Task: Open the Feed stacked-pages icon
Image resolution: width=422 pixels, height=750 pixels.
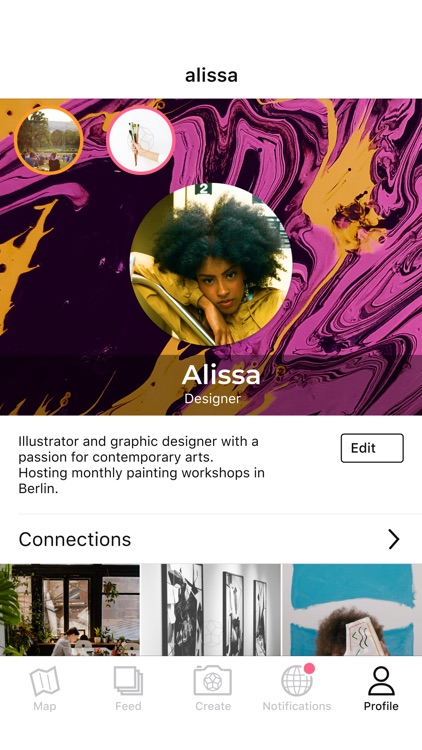Action: tap(128, 681)
